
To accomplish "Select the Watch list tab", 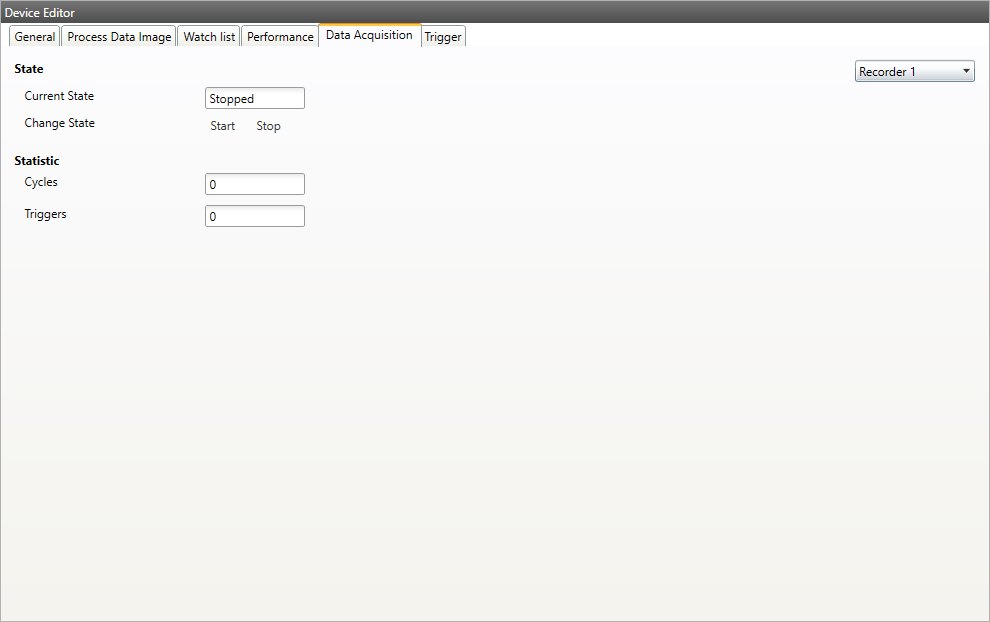I will pyautogui.click(x=208, y=36).
